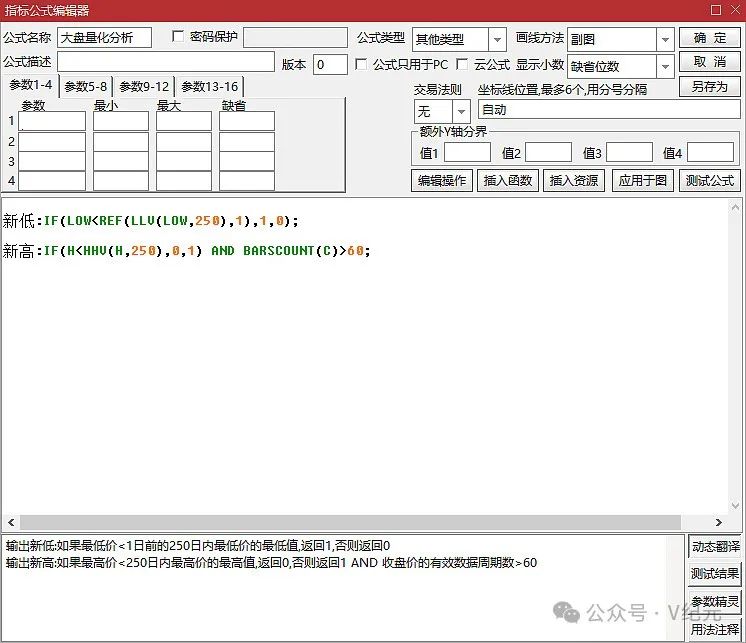746x643 pixels.
Task: Open the 编辑操作 edit operations button
Action: point(442,180)
